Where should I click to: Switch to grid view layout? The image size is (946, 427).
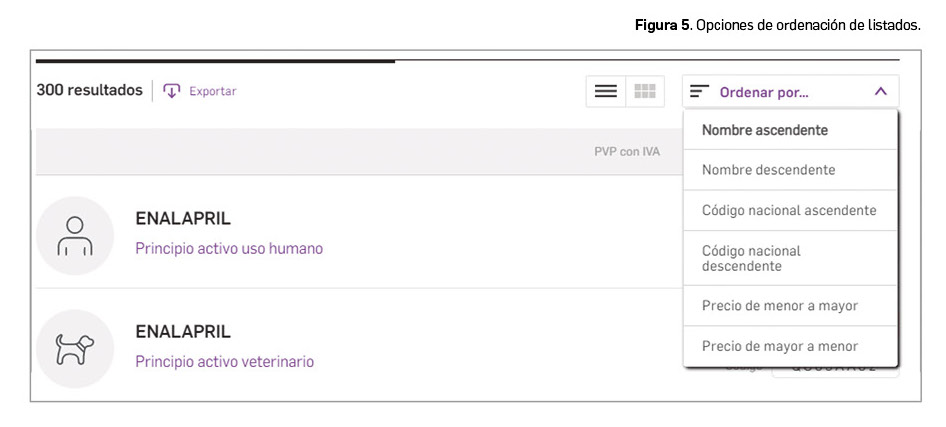pos(645,91)
